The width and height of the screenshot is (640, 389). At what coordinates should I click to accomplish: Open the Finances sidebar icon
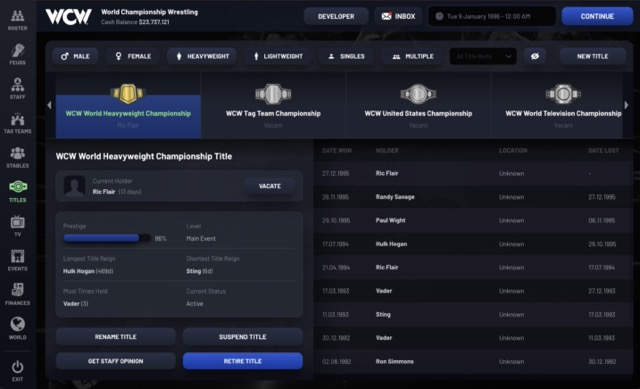pos(18,294)
